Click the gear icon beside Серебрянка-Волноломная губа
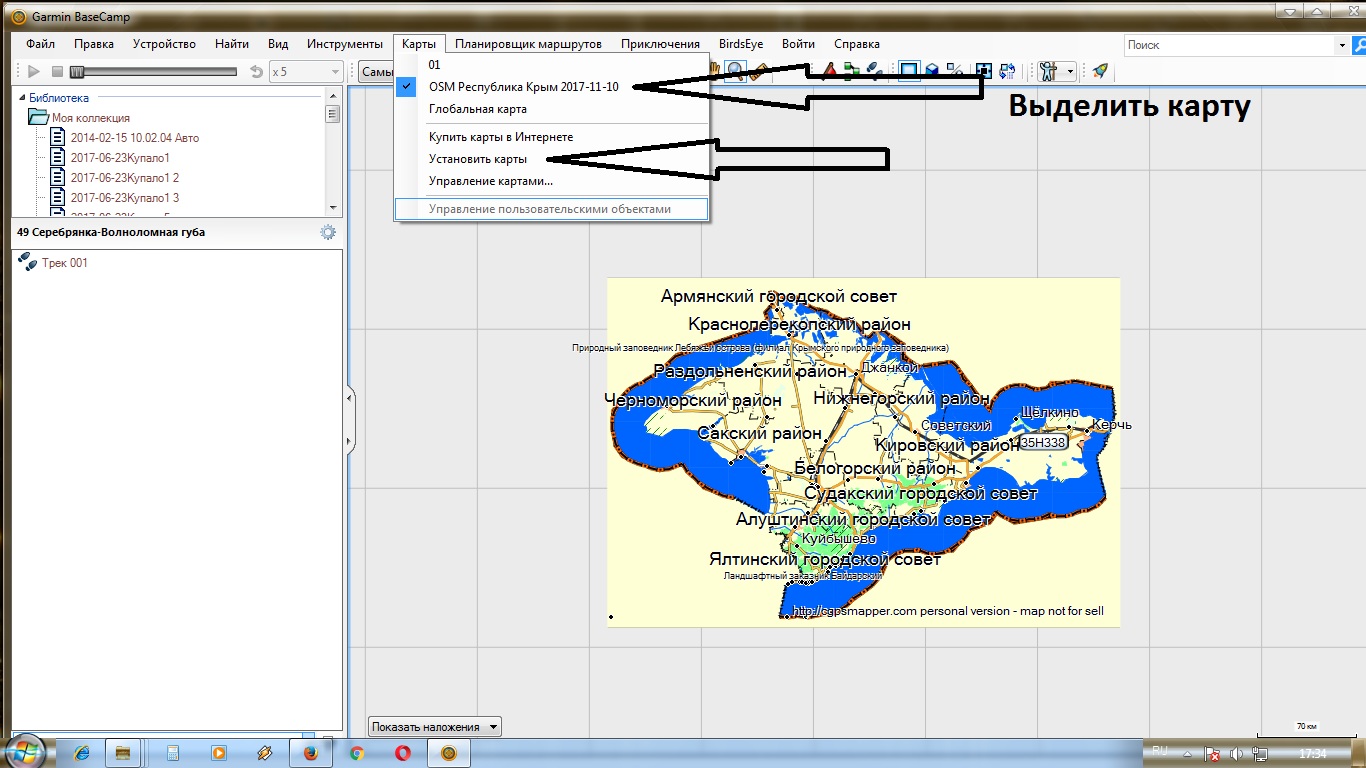The height and width of the screenshot is (768, 1366). coord(328,232)
